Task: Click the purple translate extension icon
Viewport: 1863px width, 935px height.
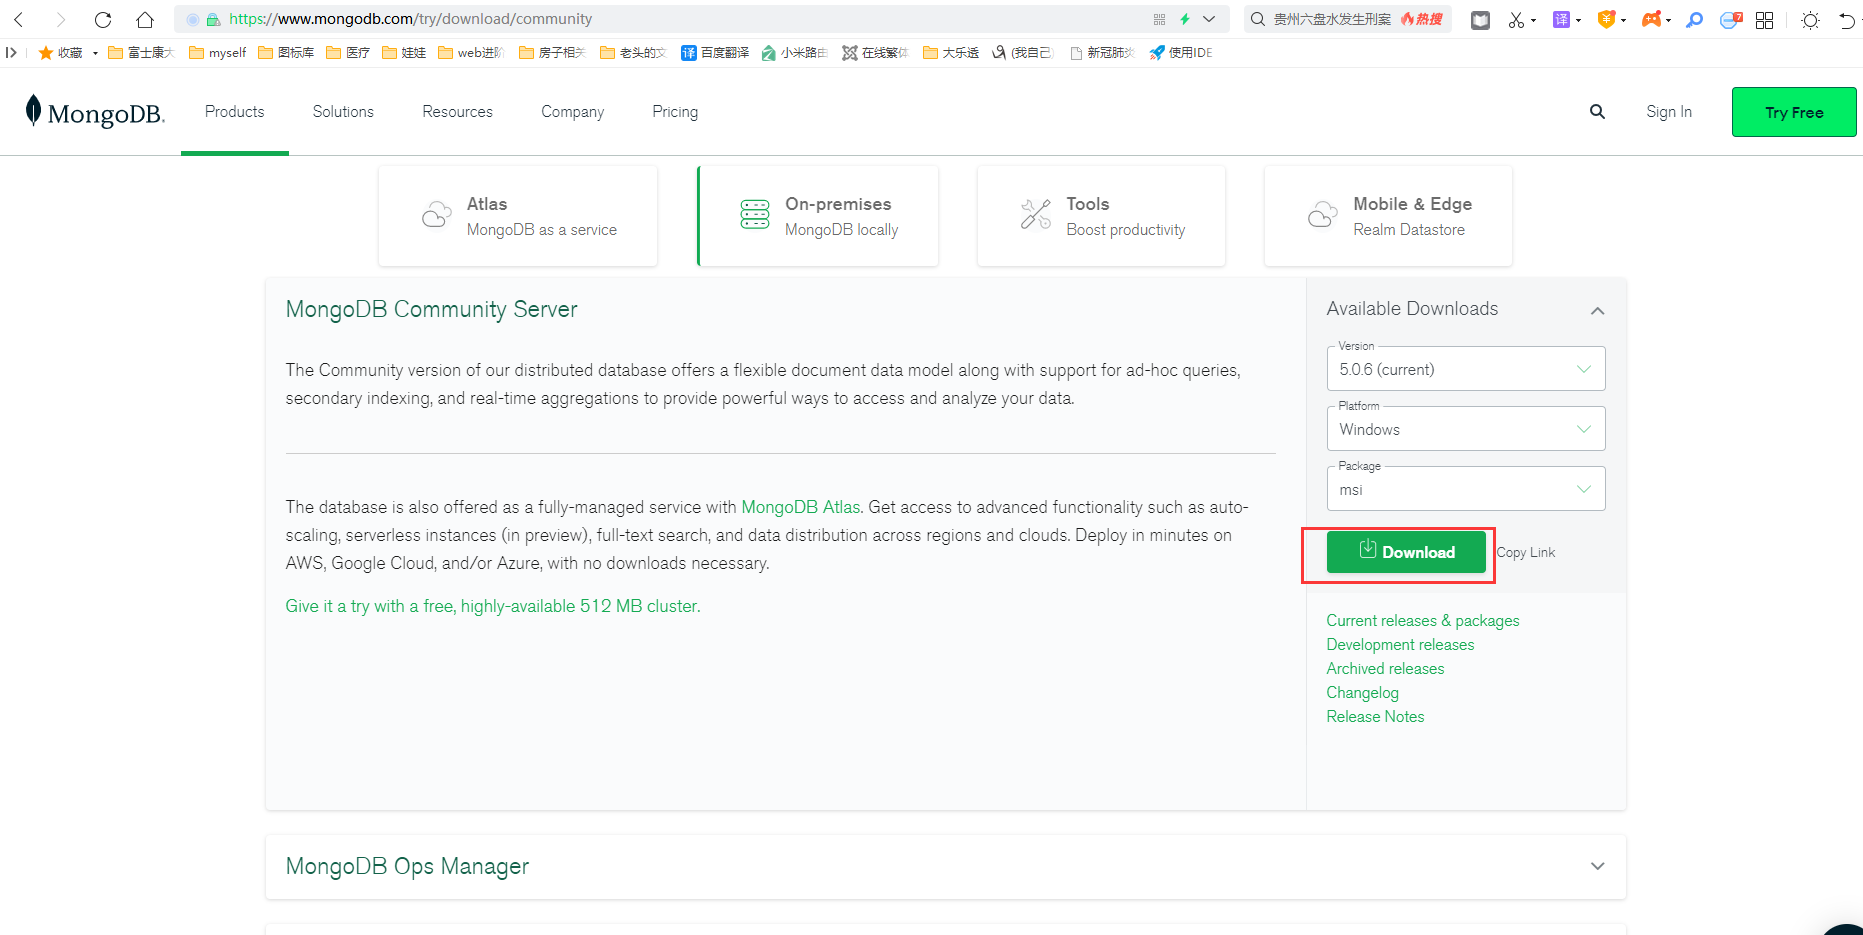Action: click(x=1561, y=20)
